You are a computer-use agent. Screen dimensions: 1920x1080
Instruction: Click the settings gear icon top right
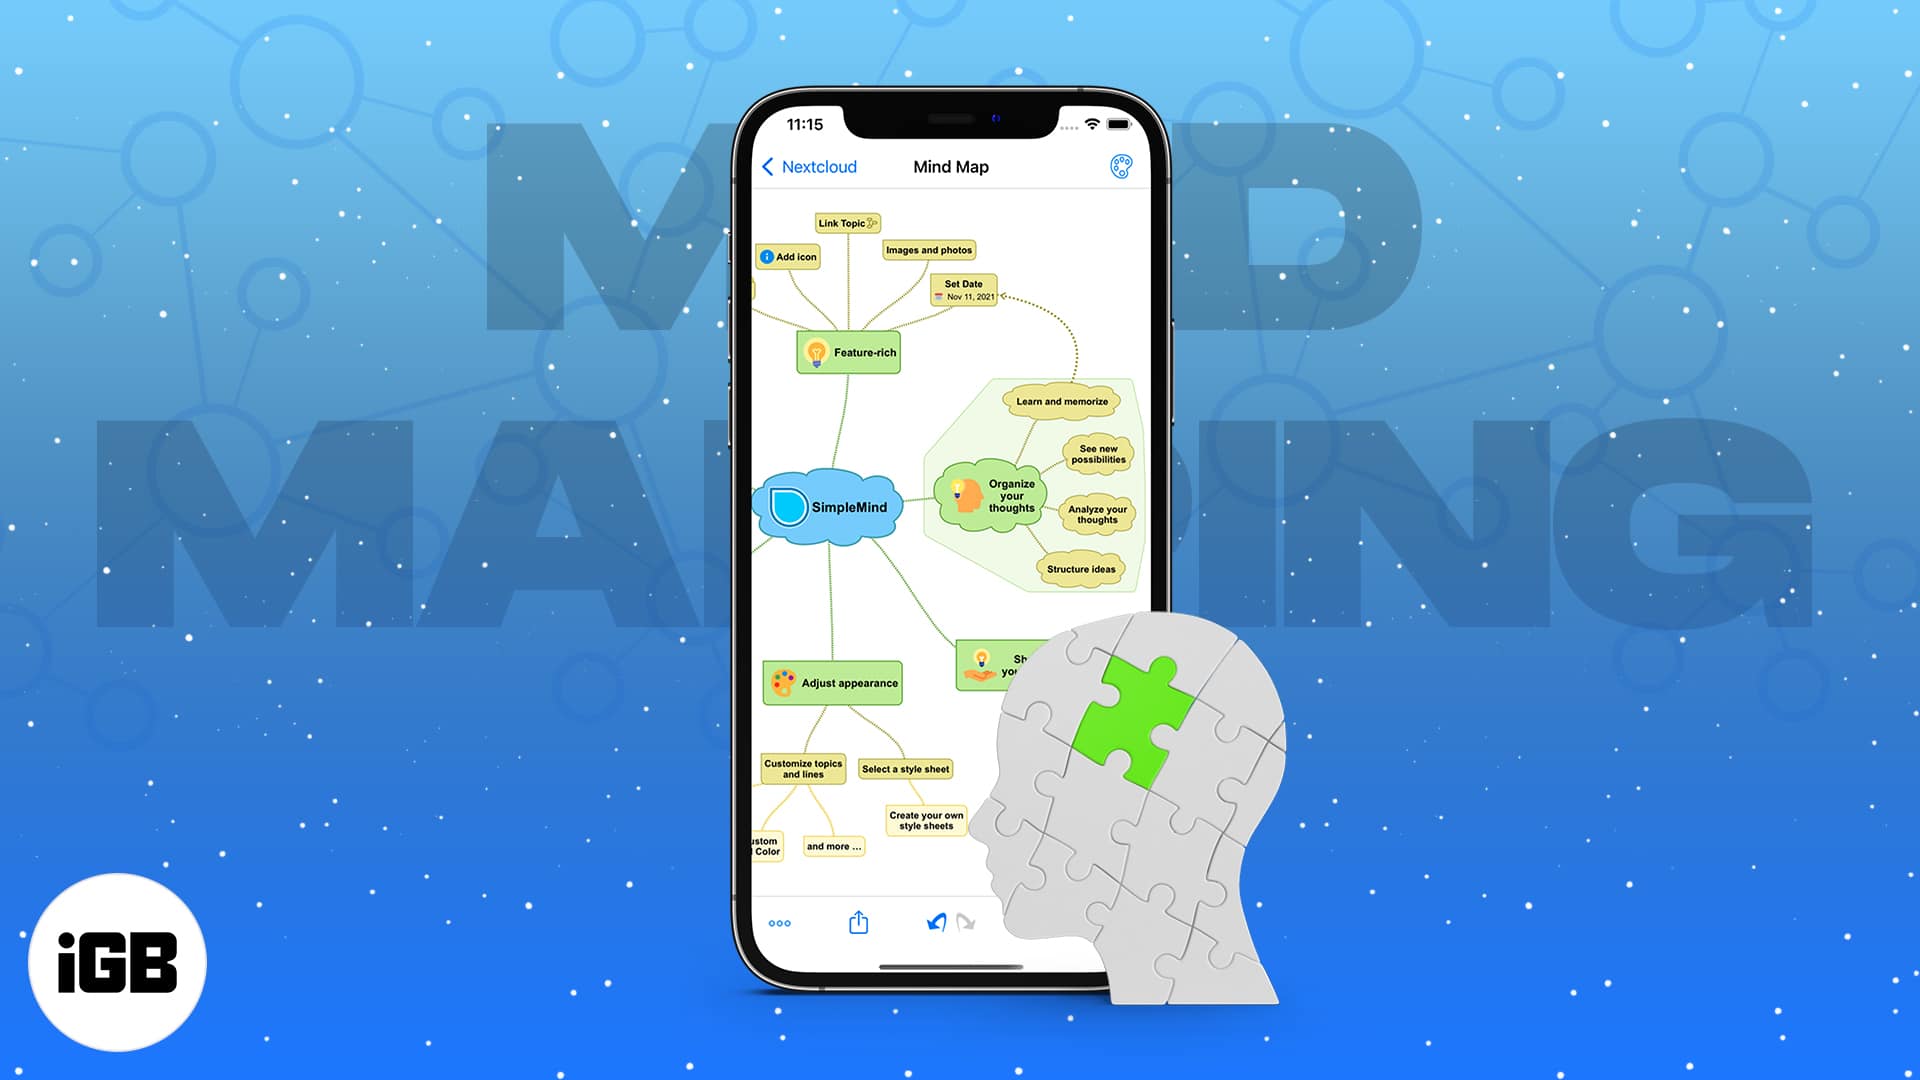1120,166
